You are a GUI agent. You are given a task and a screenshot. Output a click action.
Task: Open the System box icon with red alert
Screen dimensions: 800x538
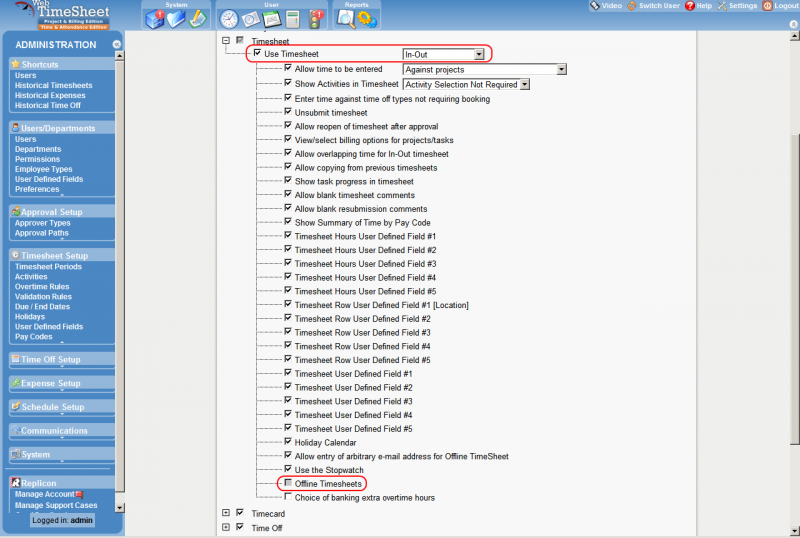click(155, 19)
